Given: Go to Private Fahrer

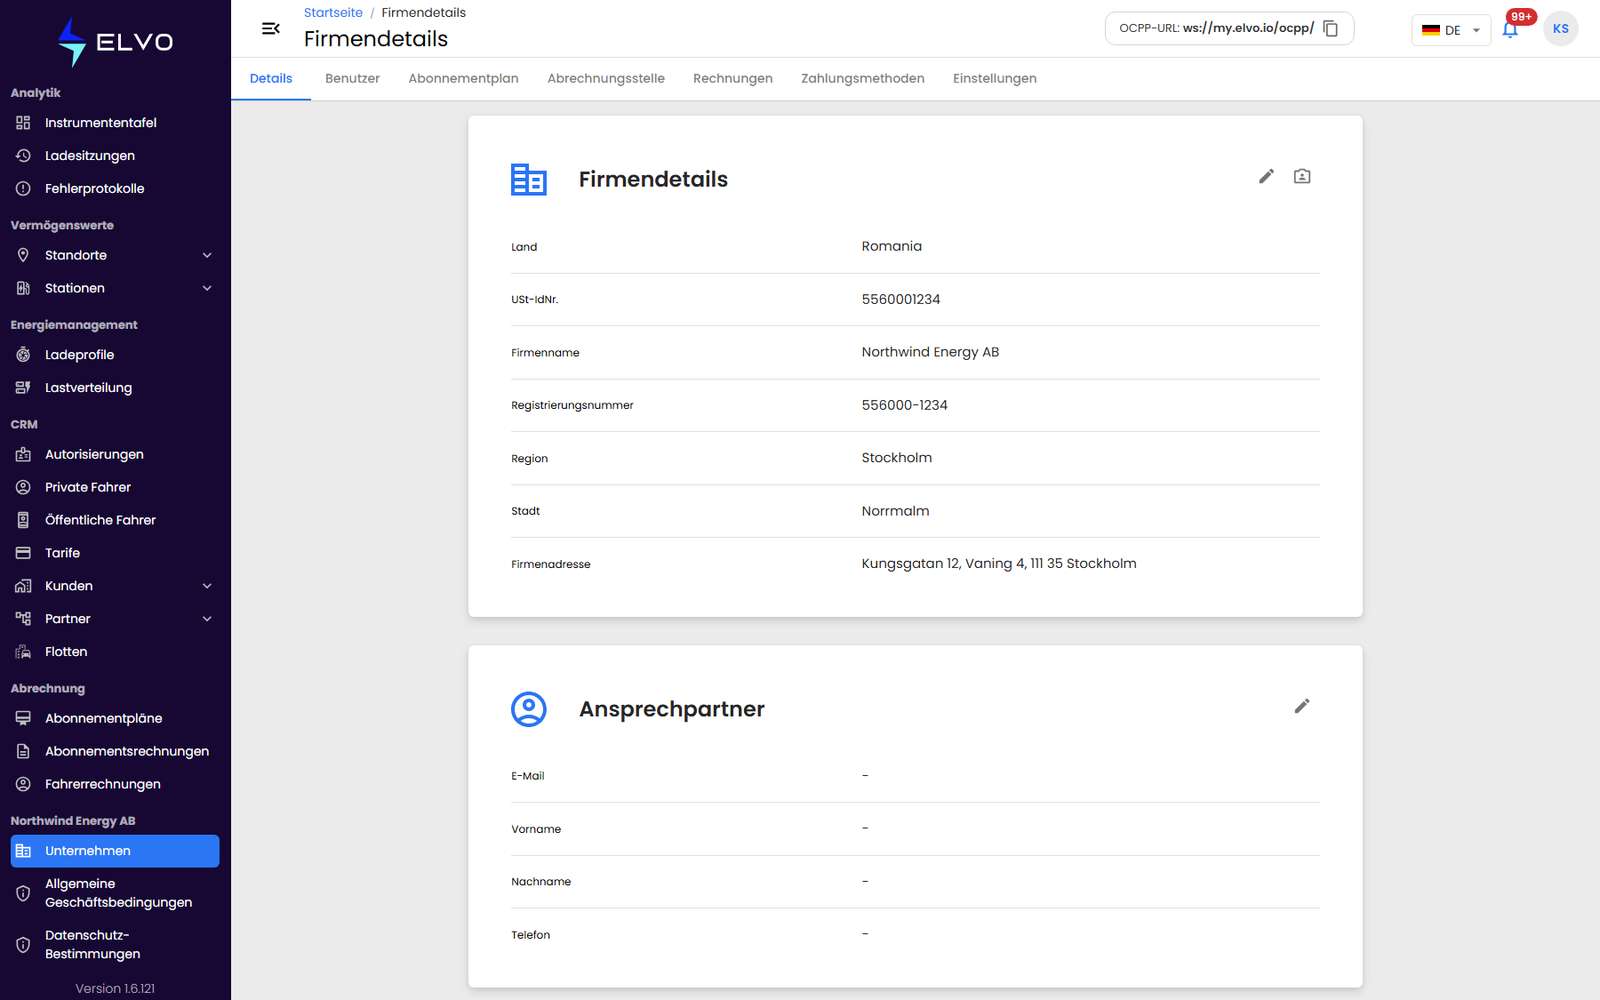Looking at the screenshot, I should click(x=115, y=487).
